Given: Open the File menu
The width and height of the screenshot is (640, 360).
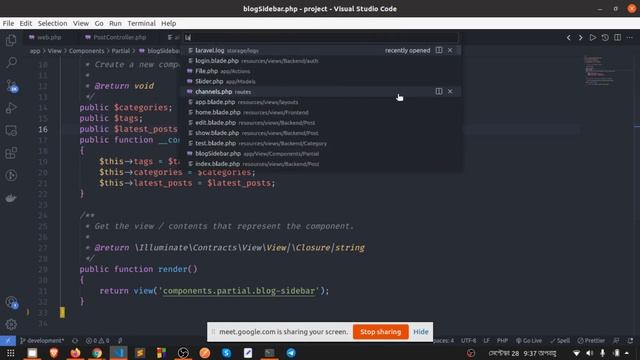Looking at the screenshot, I should [x=8, y=23].
